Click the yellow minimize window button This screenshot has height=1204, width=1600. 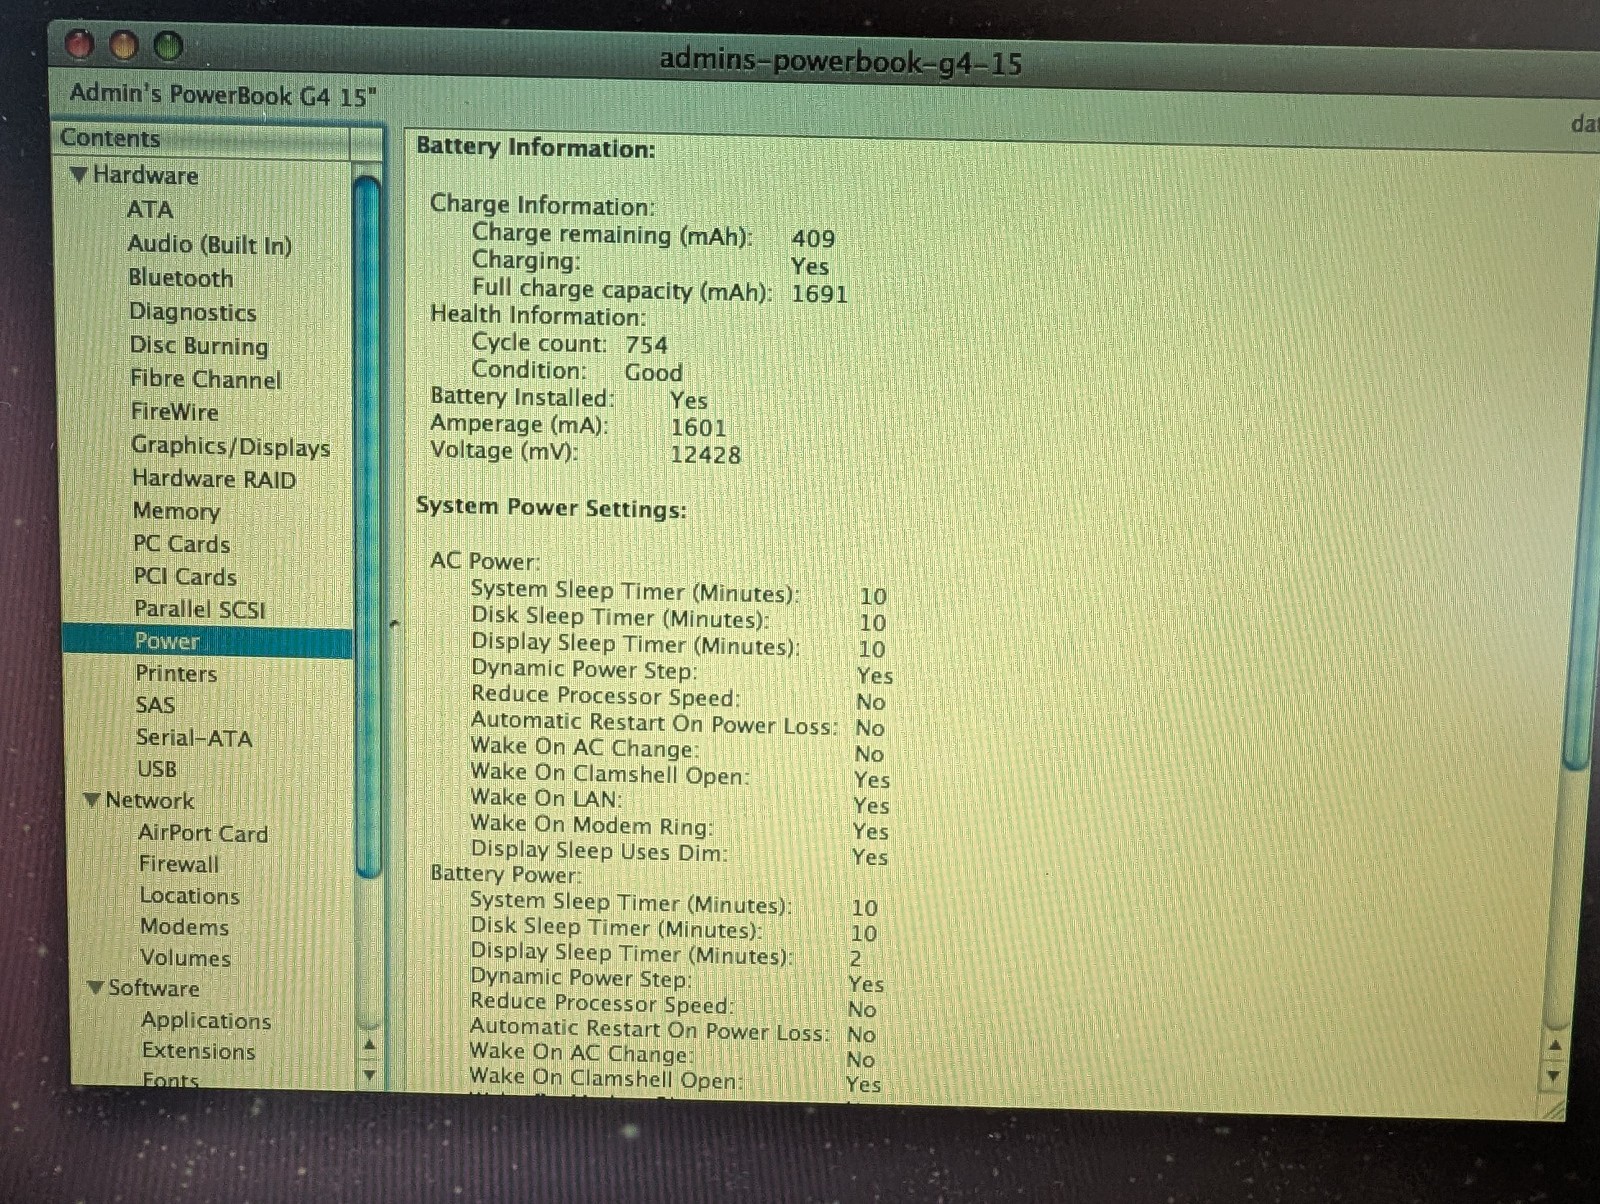[x=124, y=45]
